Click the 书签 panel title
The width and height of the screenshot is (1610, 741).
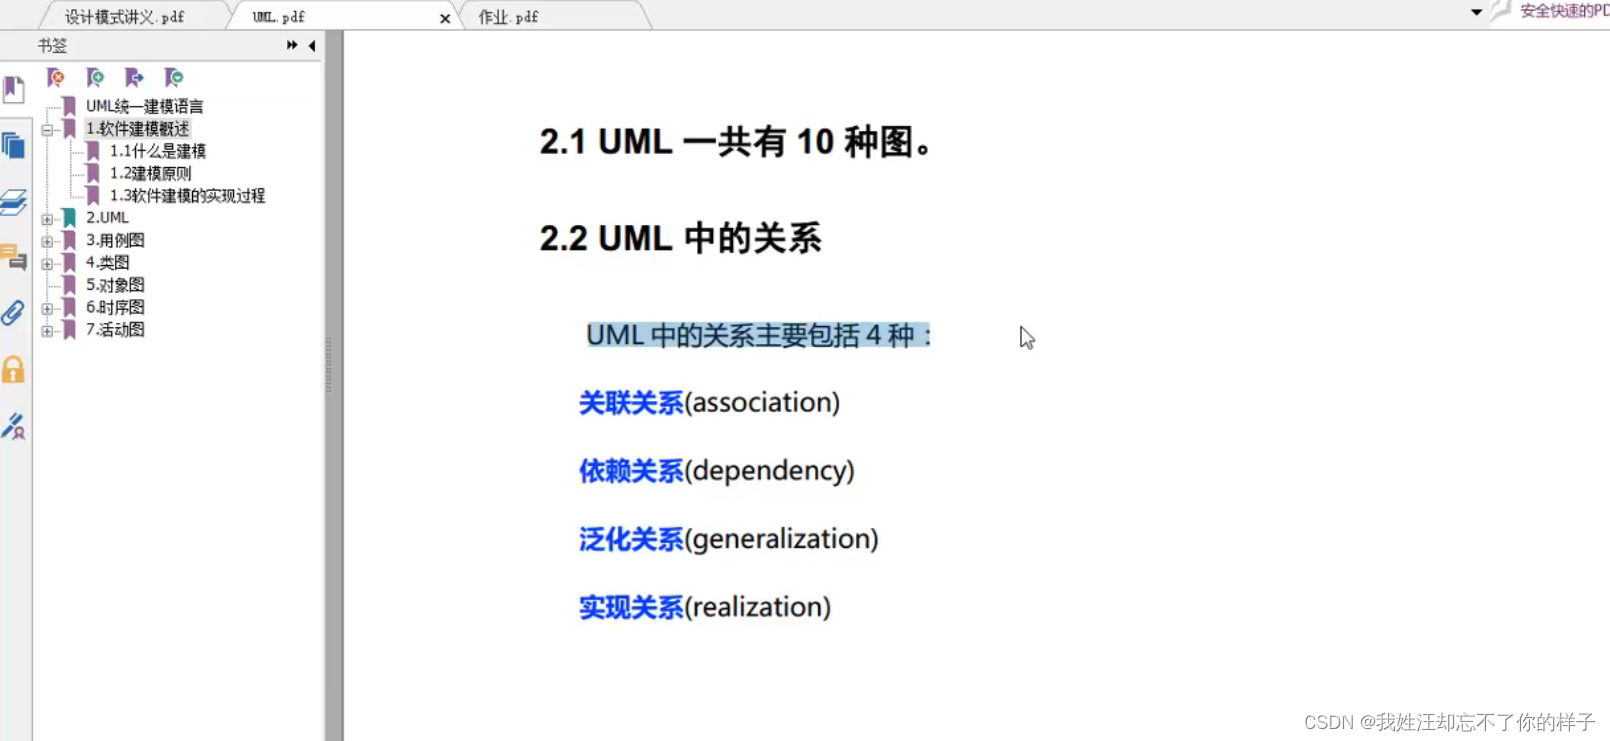point(52,46)
